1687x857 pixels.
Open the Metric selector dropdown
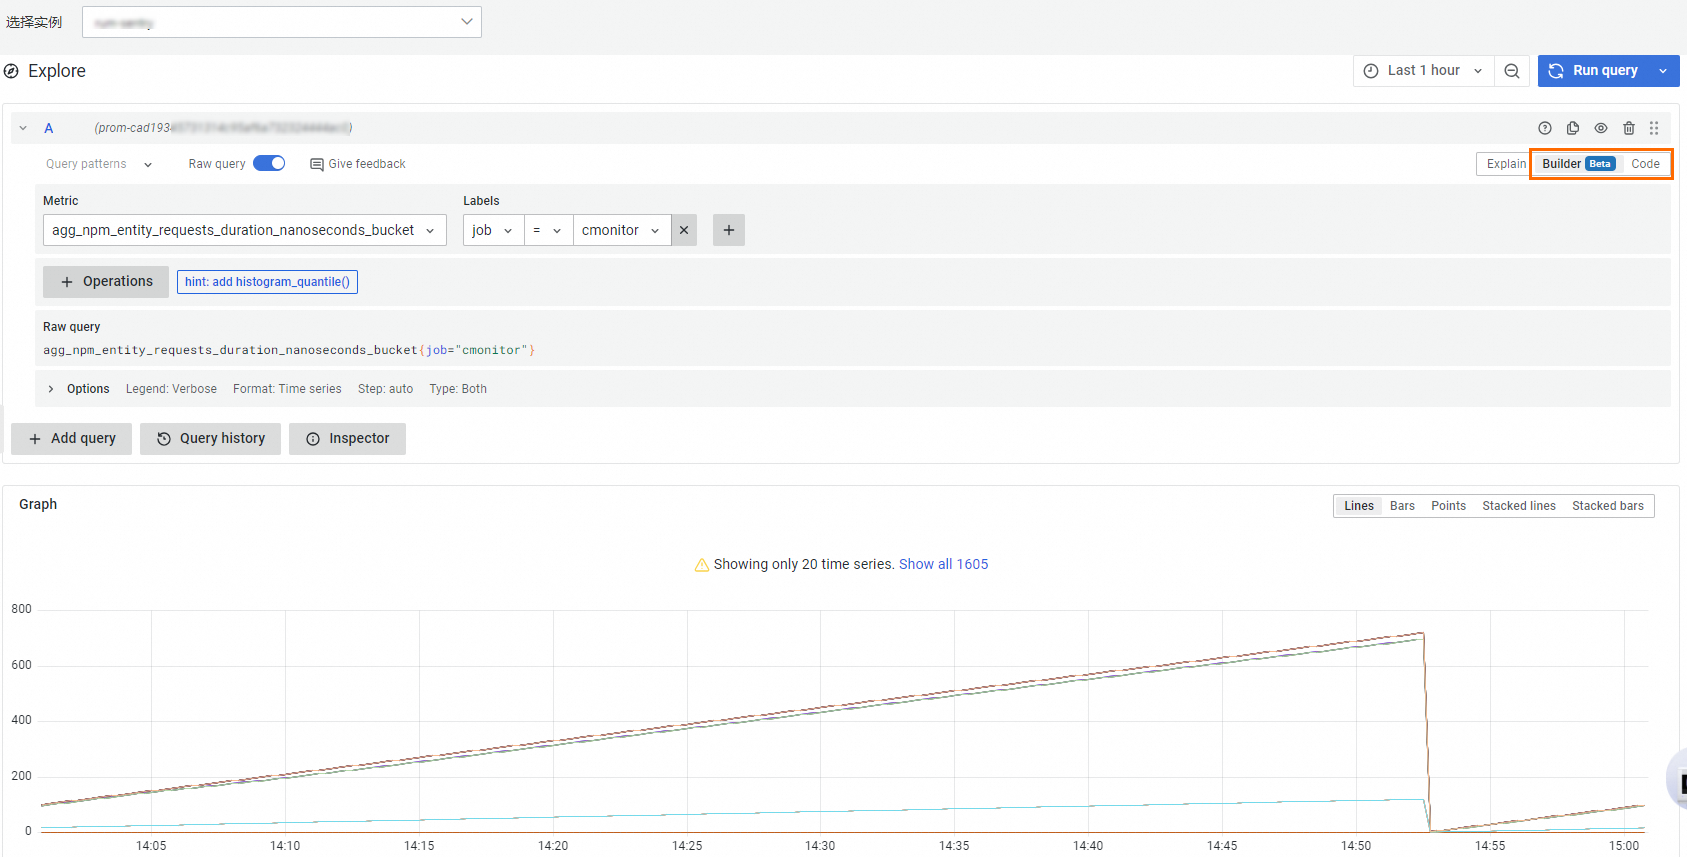(x=245, y=230)
